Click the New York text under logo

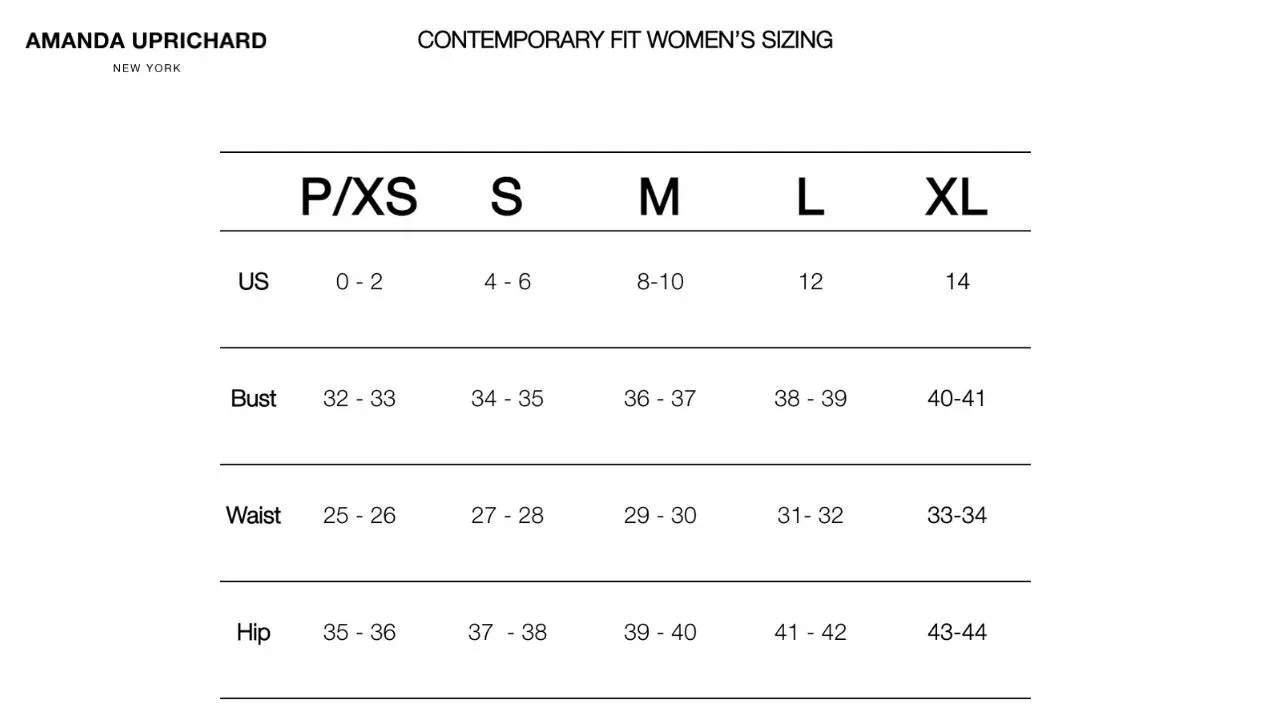pos(146,68)
